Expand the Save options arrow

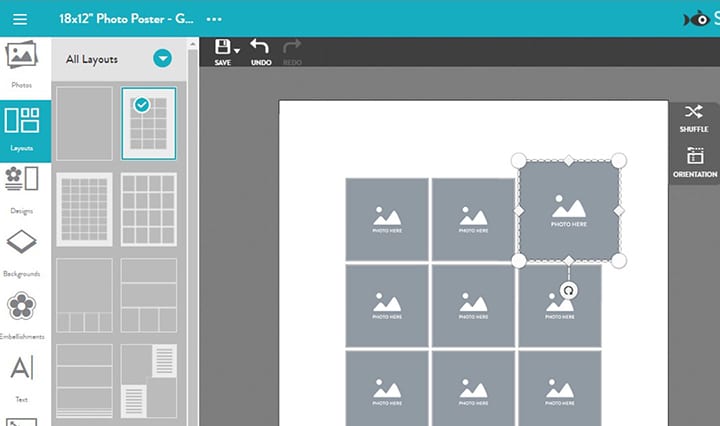coord(237,50)
